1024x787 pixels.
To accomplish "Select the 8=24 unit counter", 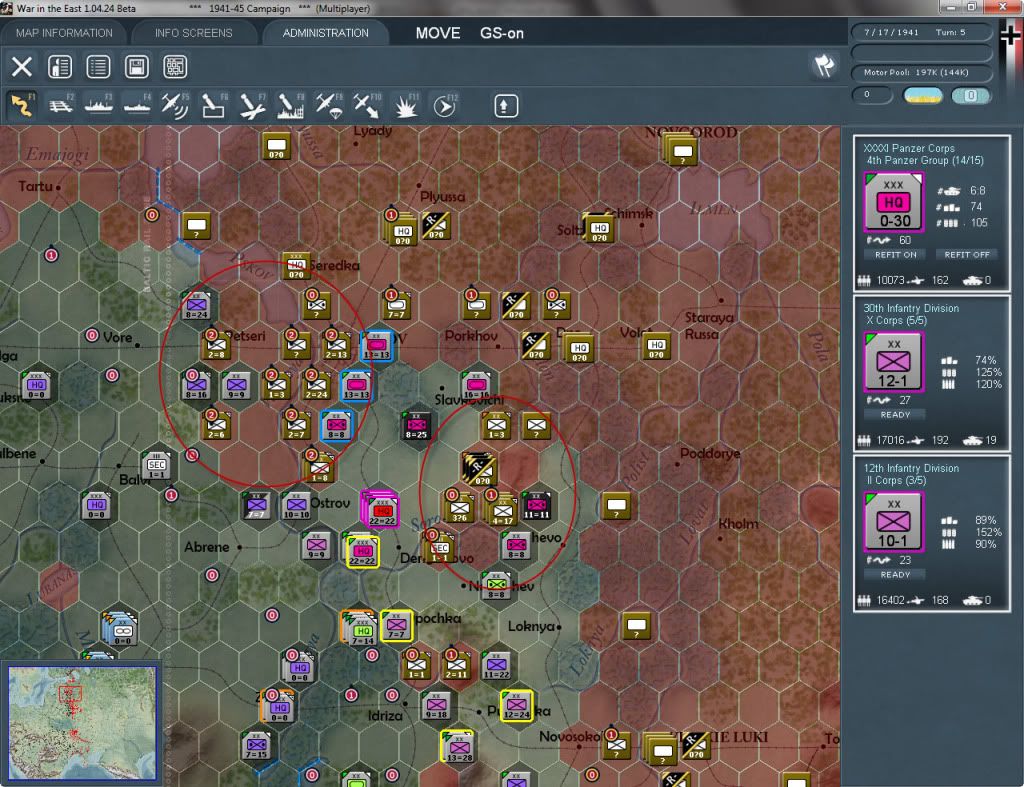I will (197, 306).
